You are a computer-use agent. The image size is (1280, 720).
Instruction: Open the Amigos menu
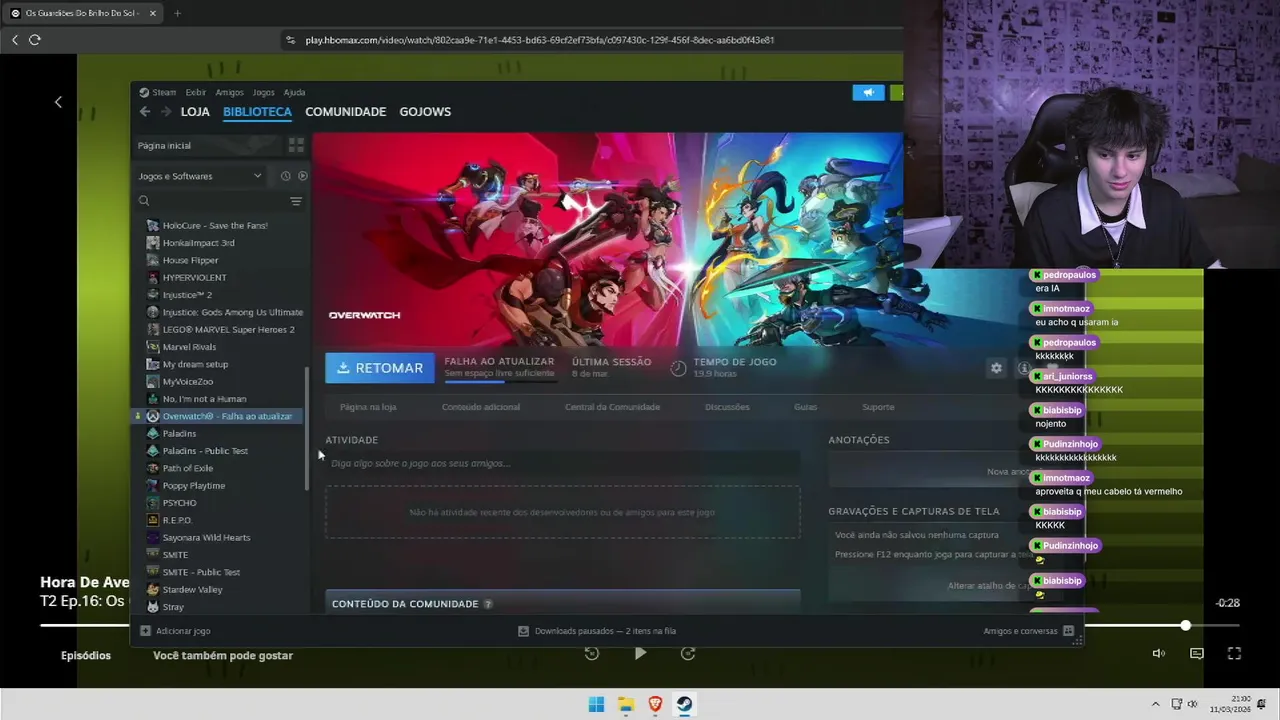pyautogui.click(x=229, y=92)
